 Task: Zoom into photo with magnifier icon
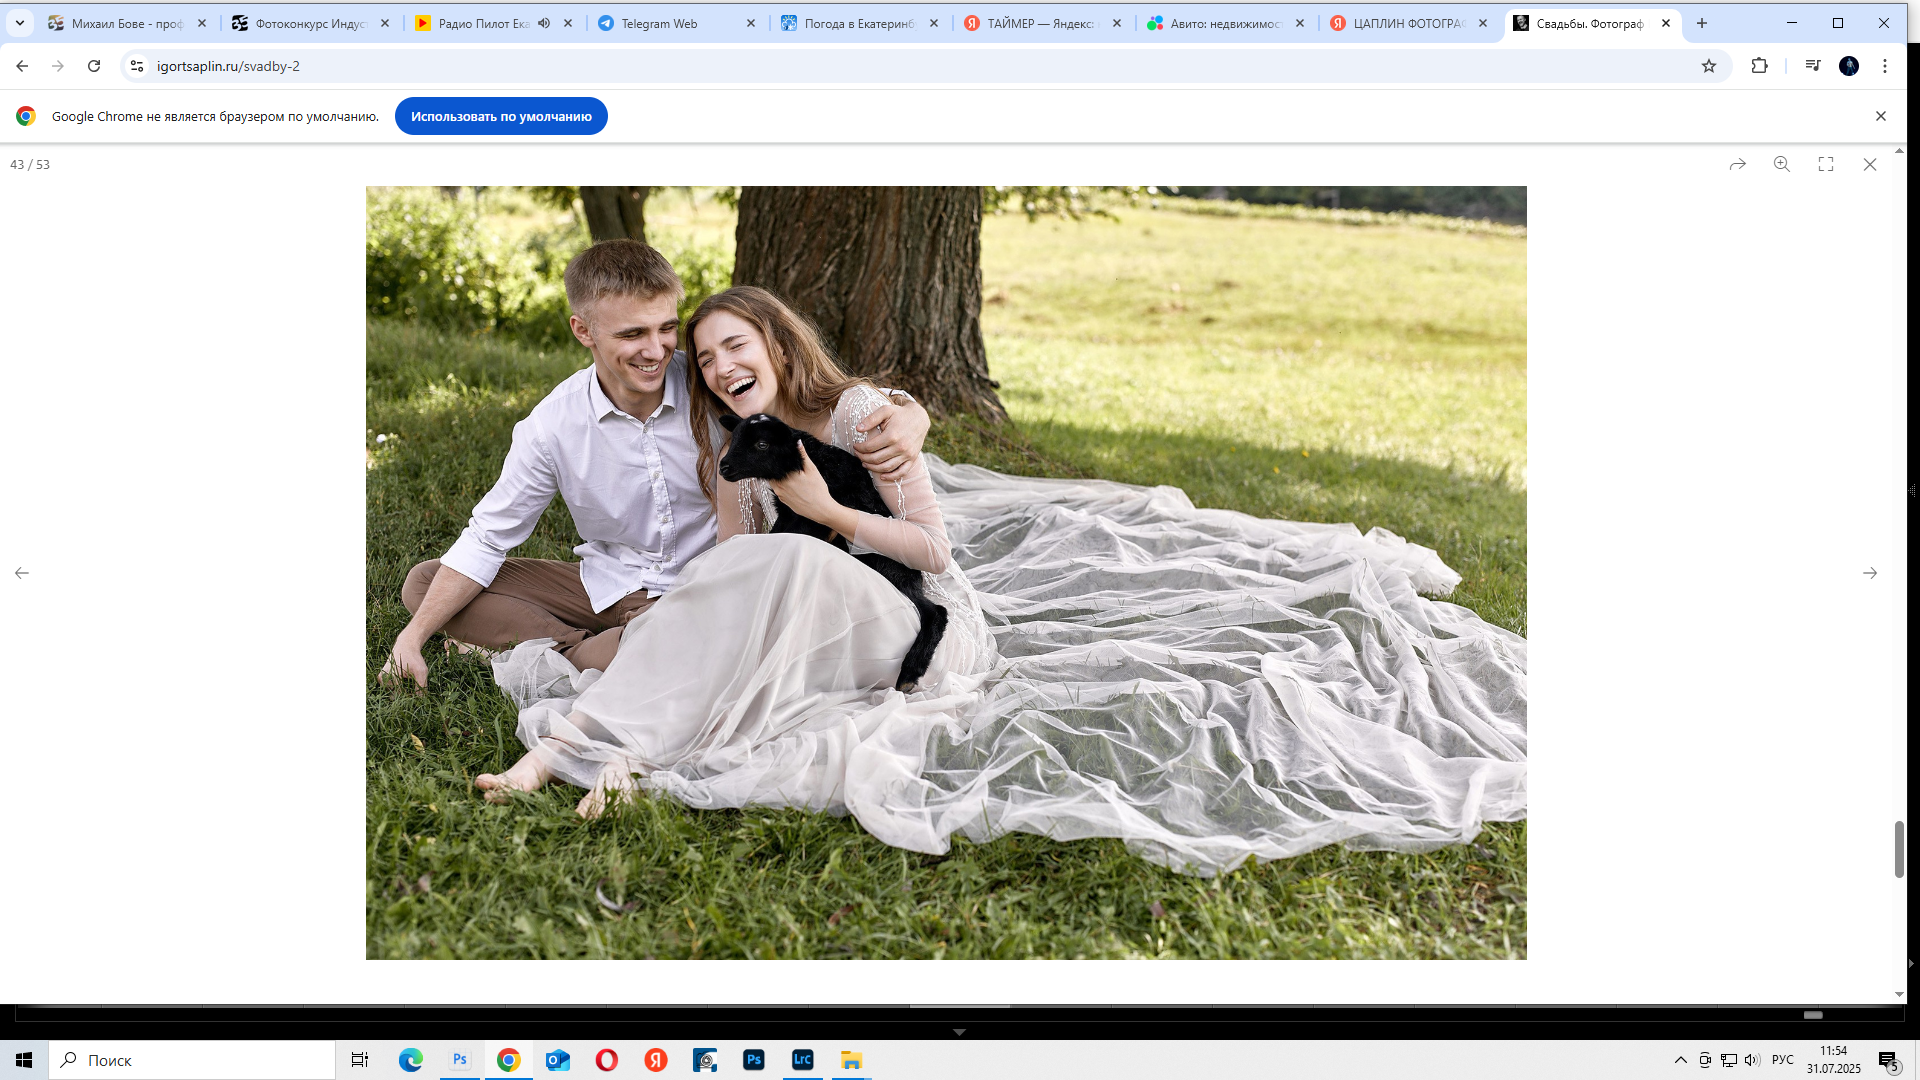coord(1782,164)
